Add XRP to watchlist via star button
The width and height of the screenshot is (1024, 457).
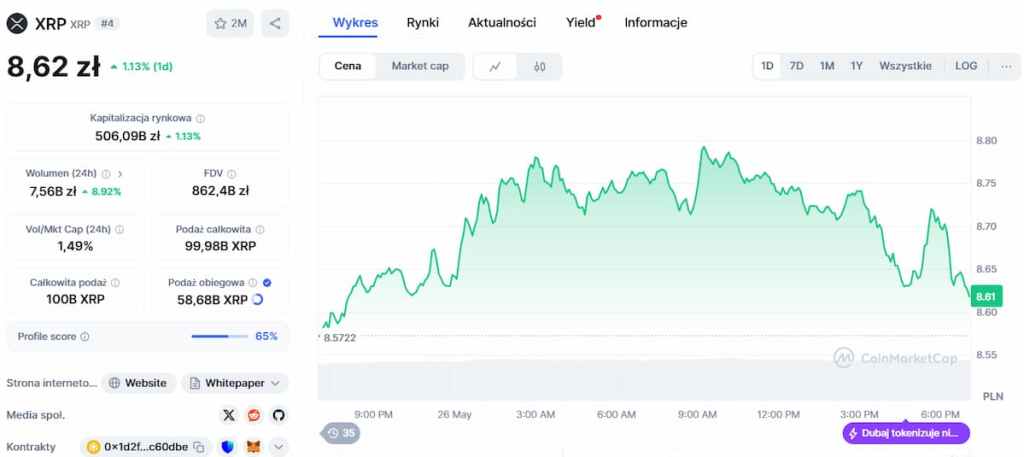(230, 23)
